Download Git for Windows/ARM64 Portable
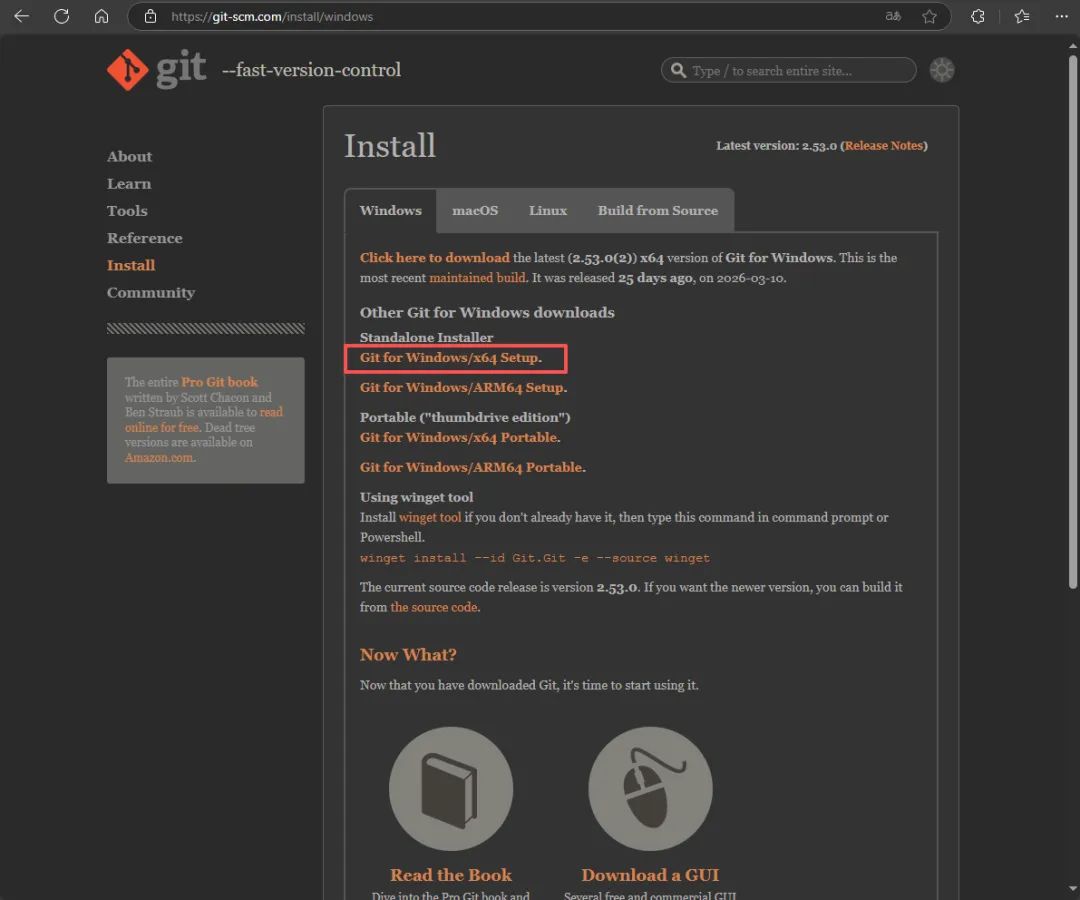1080x900 pixels. pos(472,468)
